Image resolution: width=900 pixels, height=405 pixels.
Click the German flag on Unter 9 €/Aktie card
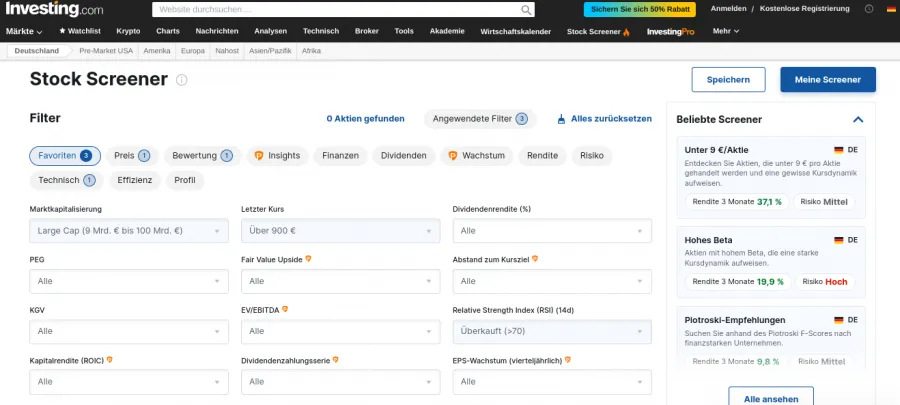(839, 150)
